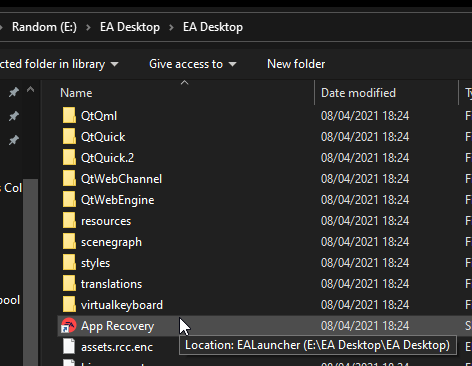Select the QtQuick.2 folder icon
Image resolution: width=472 pixels, height=366 pixels.
click(x=69, y=158)
